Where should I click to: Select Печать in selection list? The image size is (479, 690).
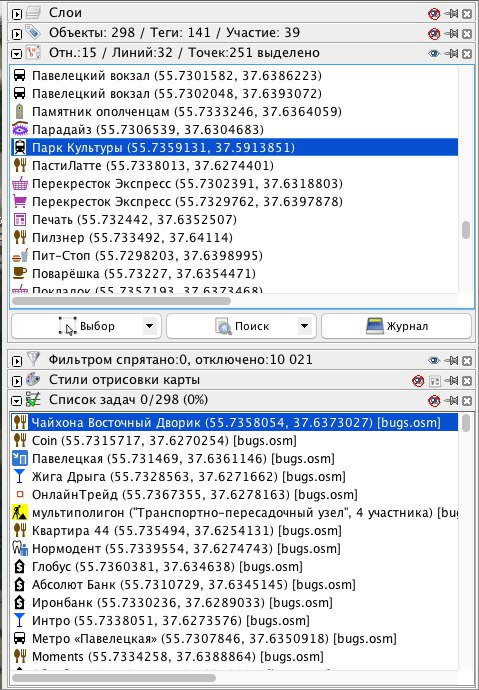(x=234, y=220)
